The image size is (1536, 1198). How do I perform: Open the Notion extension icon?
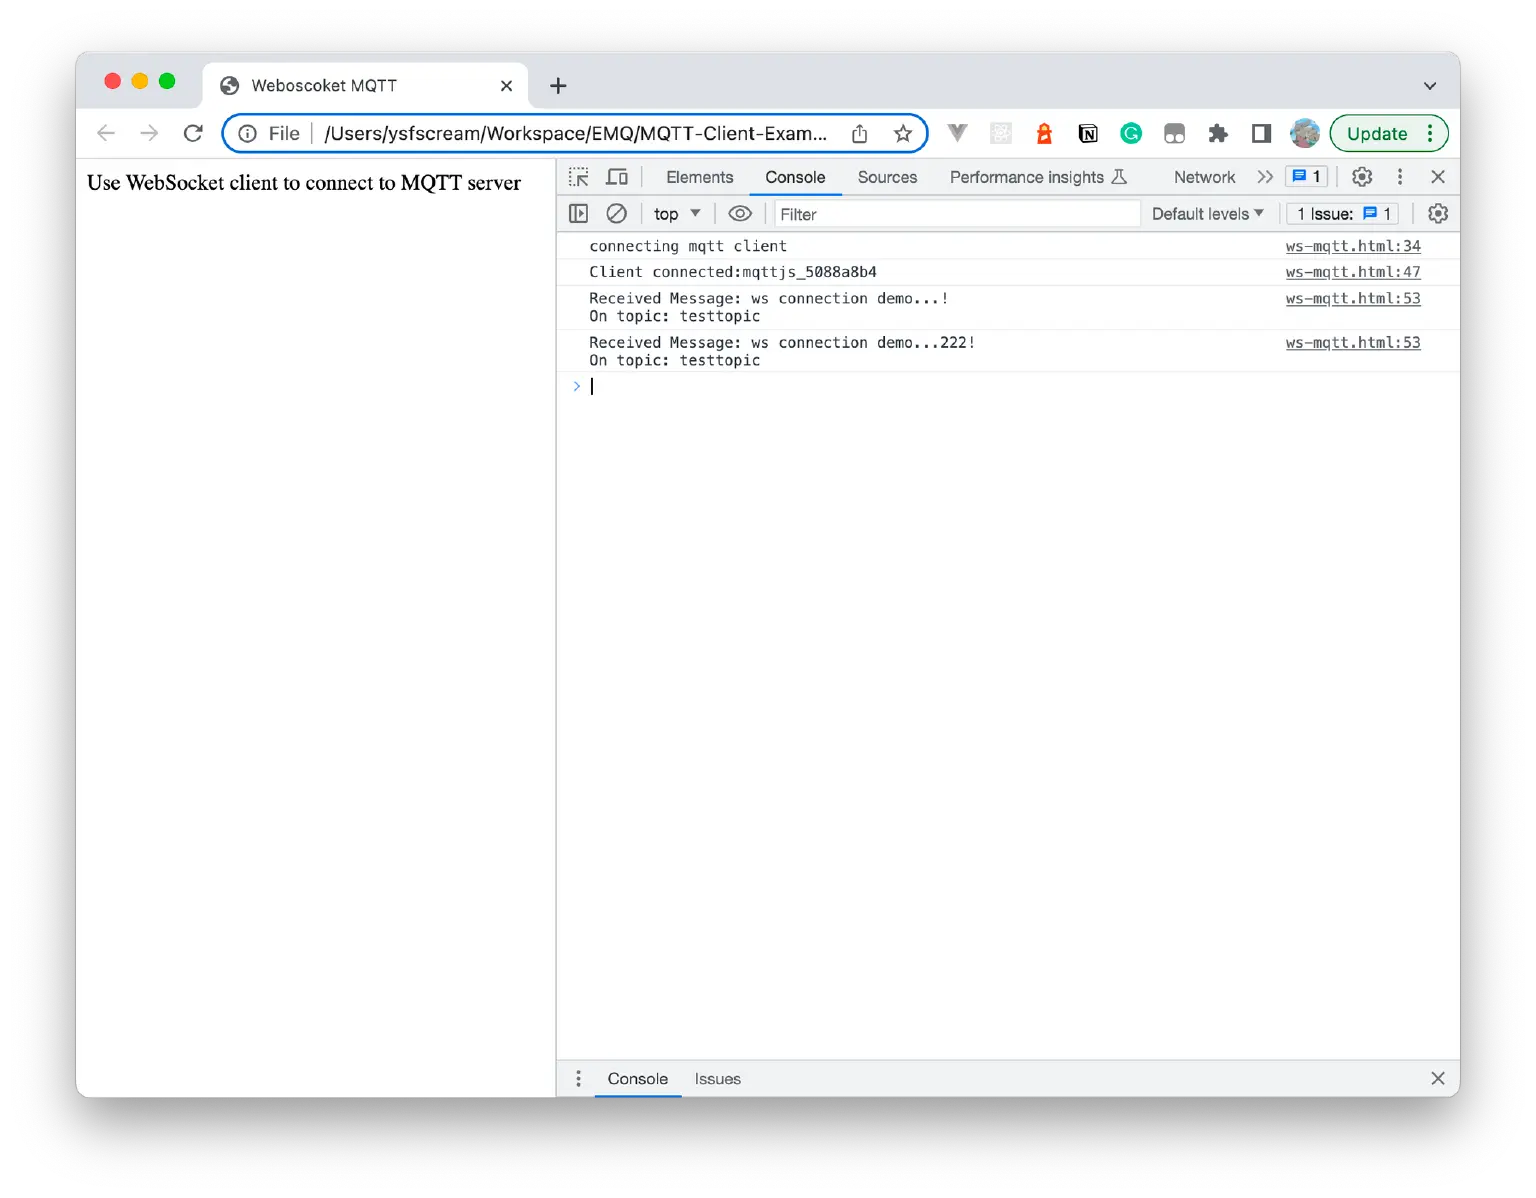(1087, 133)
